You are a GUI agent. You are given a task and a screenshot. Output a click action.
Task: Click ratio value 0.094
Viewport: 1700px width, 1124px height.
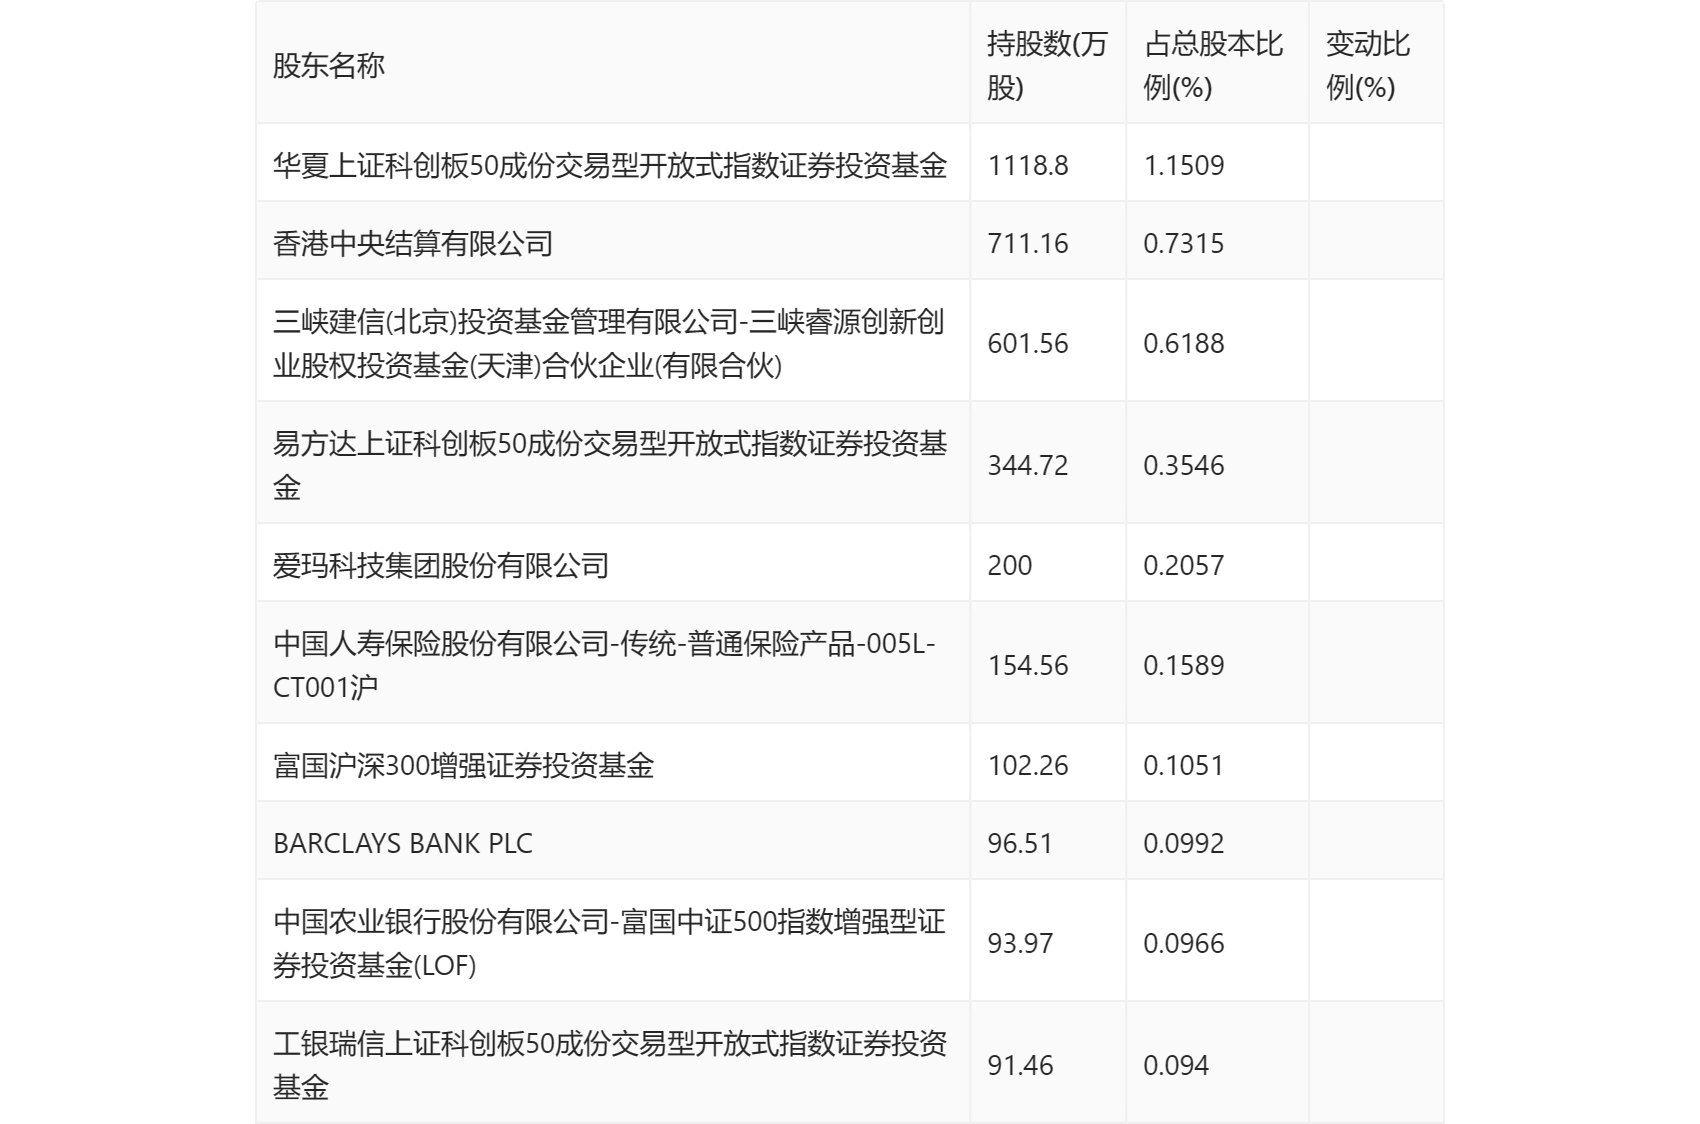[x=1176, y=1065]
